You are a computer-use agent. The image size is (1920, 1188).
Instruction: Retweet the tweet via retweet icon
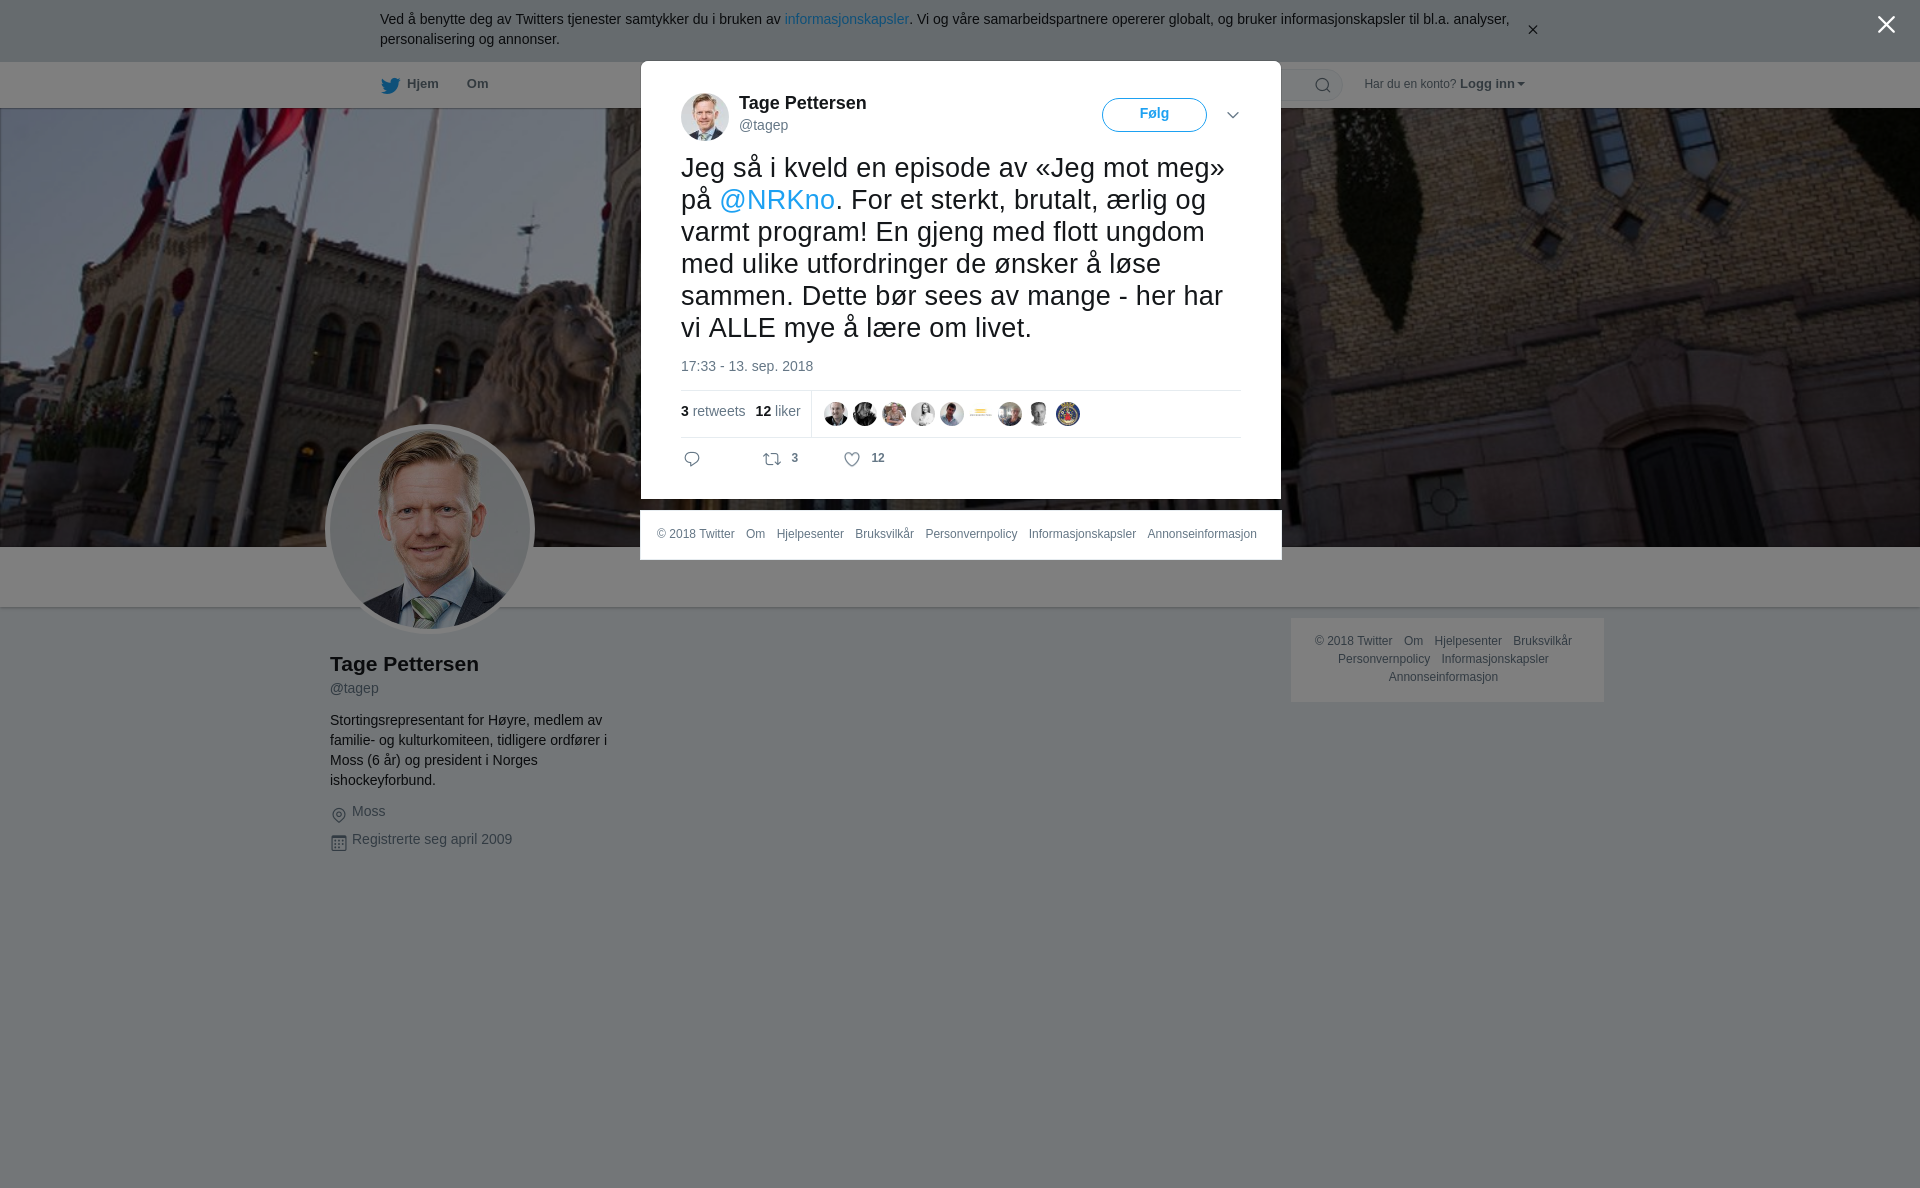(x=772, y=459)
